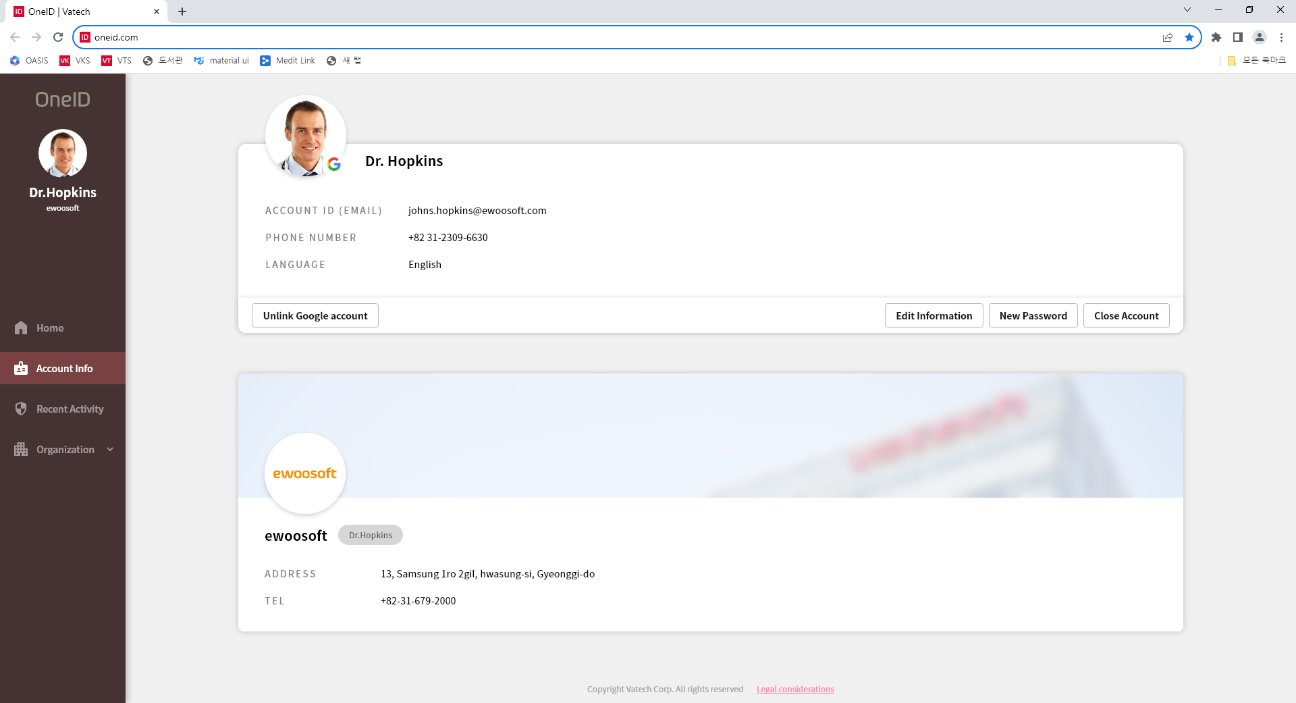Image resolution: width=1296 pixels, height=703 pixels.
Task: Click organization TEL +82-31-679-2000
Action: coord(418,601)
